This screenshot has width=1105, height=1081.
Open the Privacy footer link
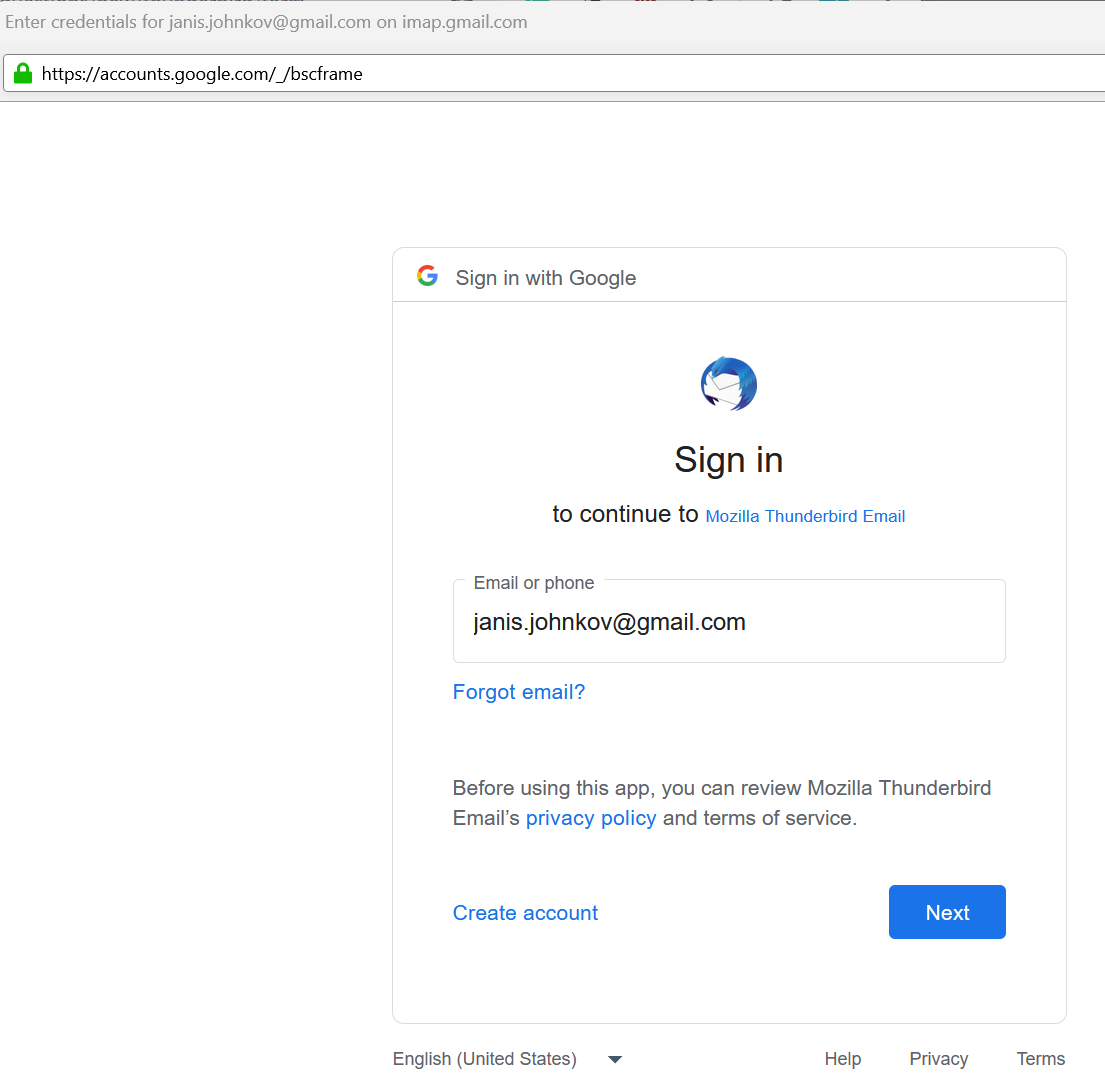click(x=938, y=1058)
